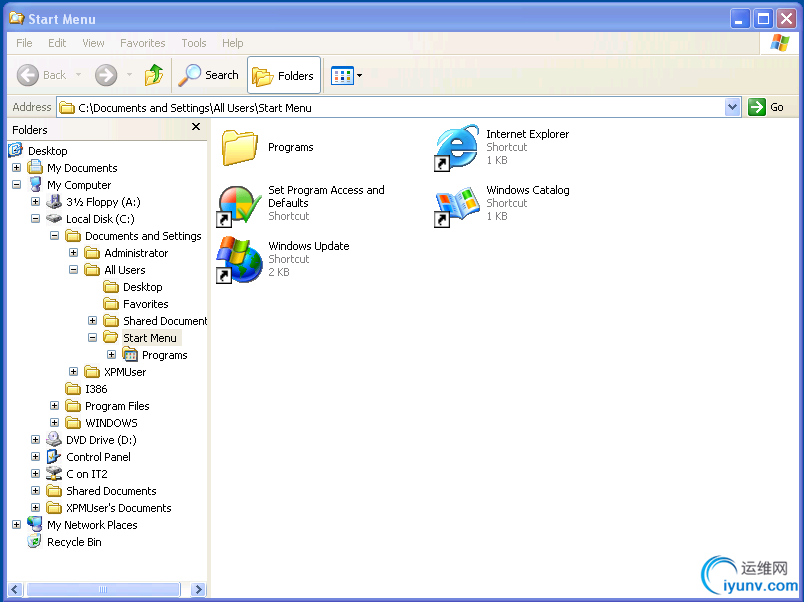Select the Programs folder icon in file view
The width and height of the screenshot is (804, 602).
click(x=239, y=147)
